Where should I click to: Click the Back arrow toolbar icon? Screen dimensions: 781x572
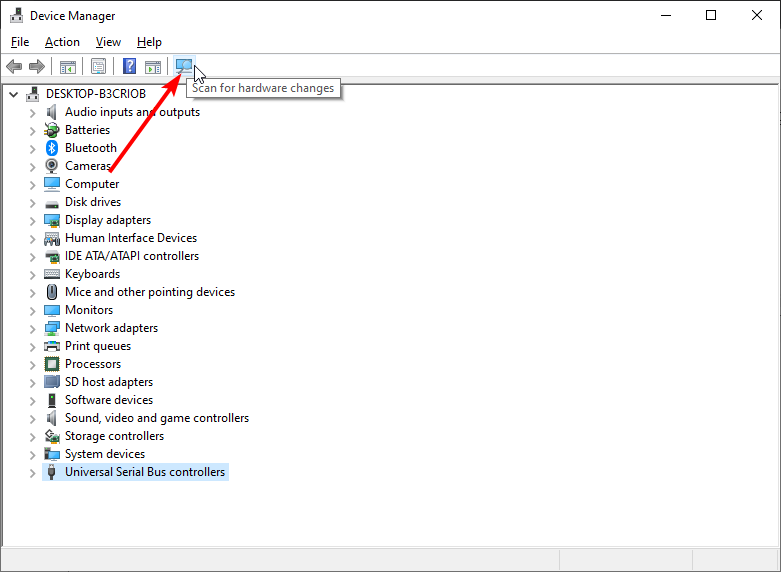tap(14, 66)
